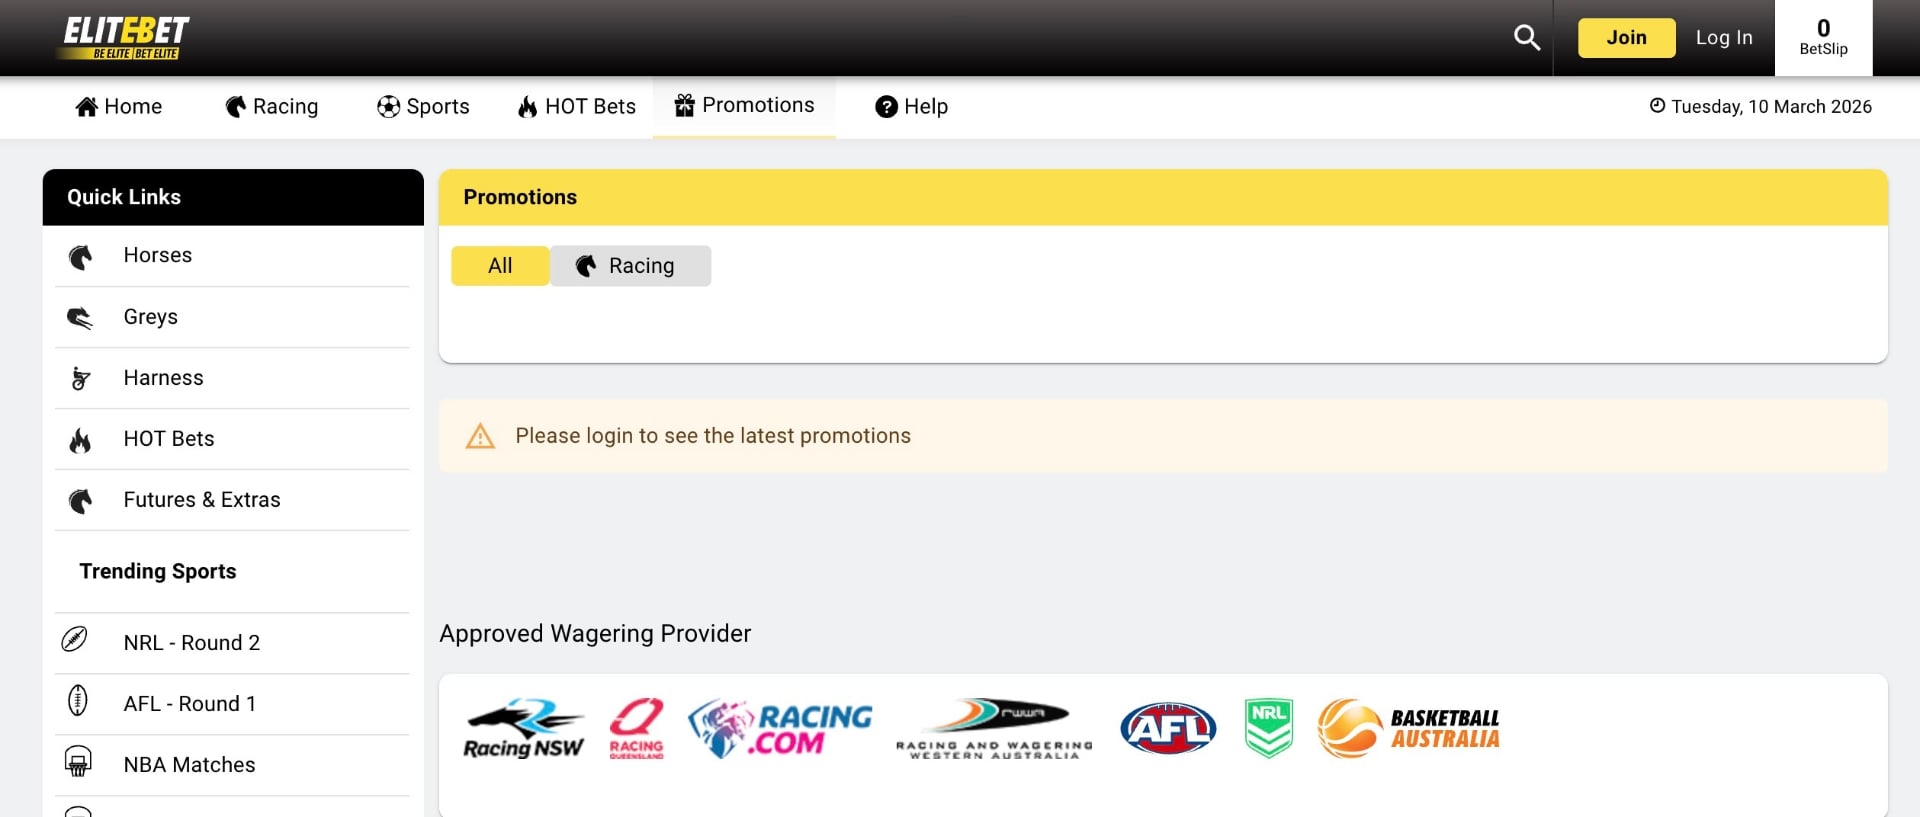Filter promotions by Racing
The width and height of the screenshot is (1920, 817).
(630, 266)
